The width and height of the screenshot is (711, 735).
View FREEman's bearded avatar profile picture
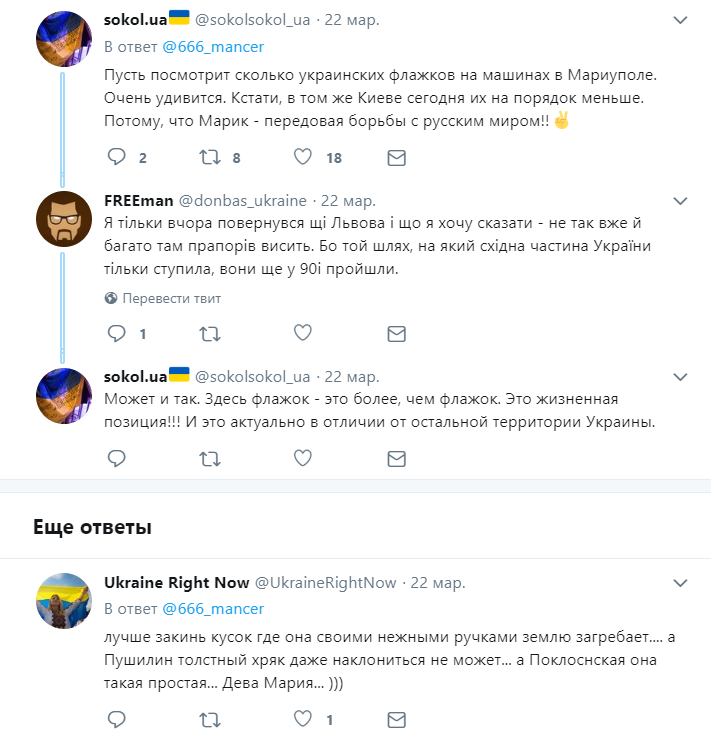[64, 219]
